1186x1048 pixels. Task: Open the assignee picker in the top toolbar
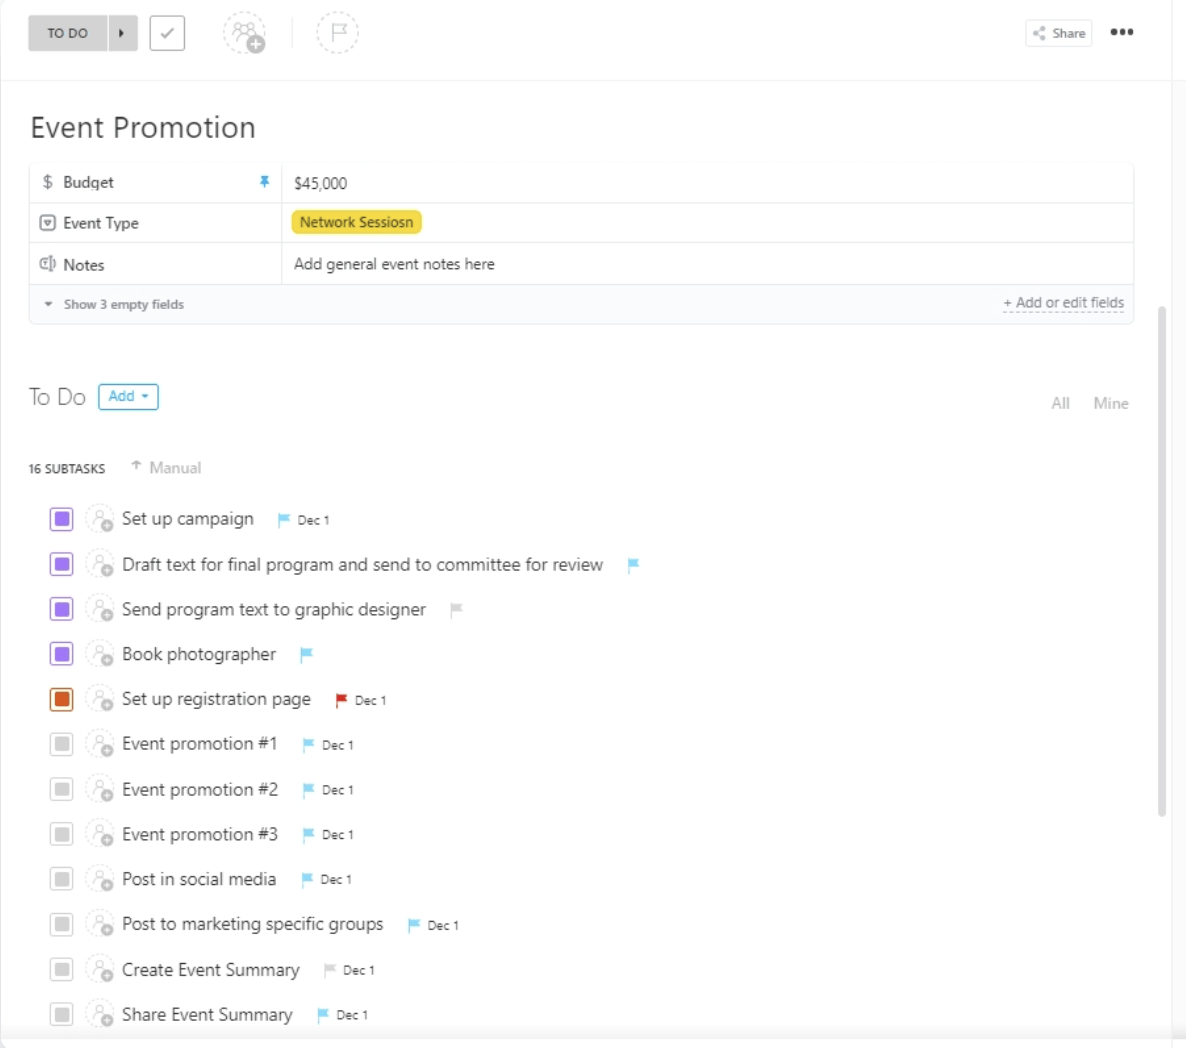(x=245, y=33)
